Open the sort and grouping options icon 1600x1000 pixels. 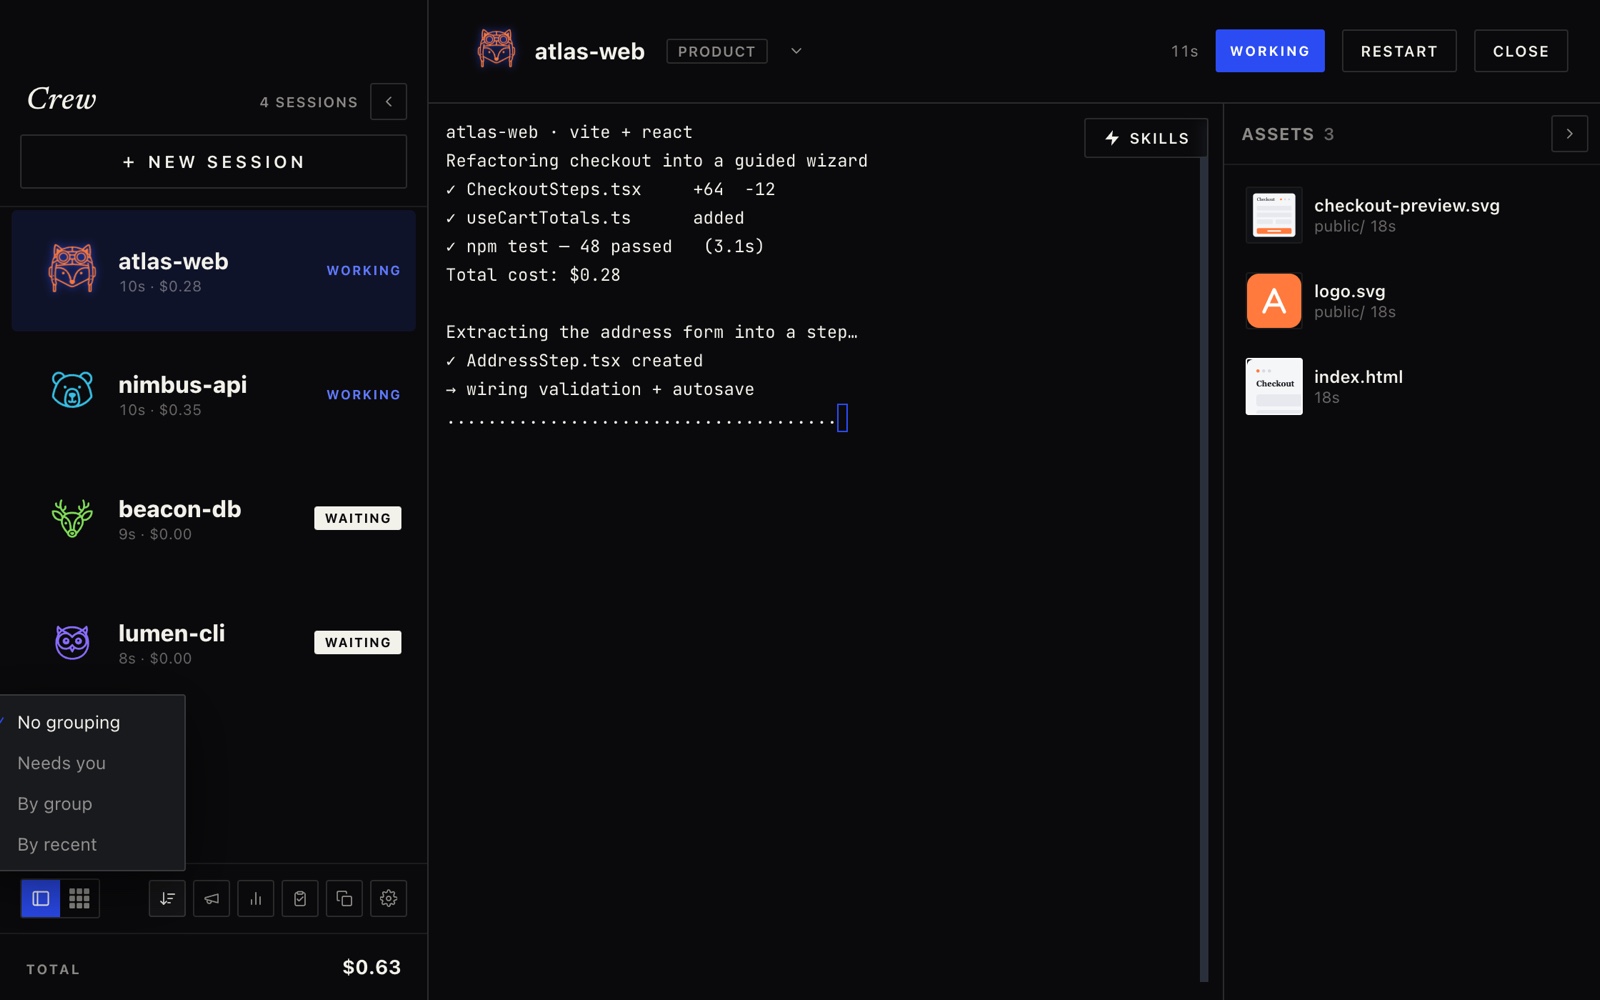167,899
